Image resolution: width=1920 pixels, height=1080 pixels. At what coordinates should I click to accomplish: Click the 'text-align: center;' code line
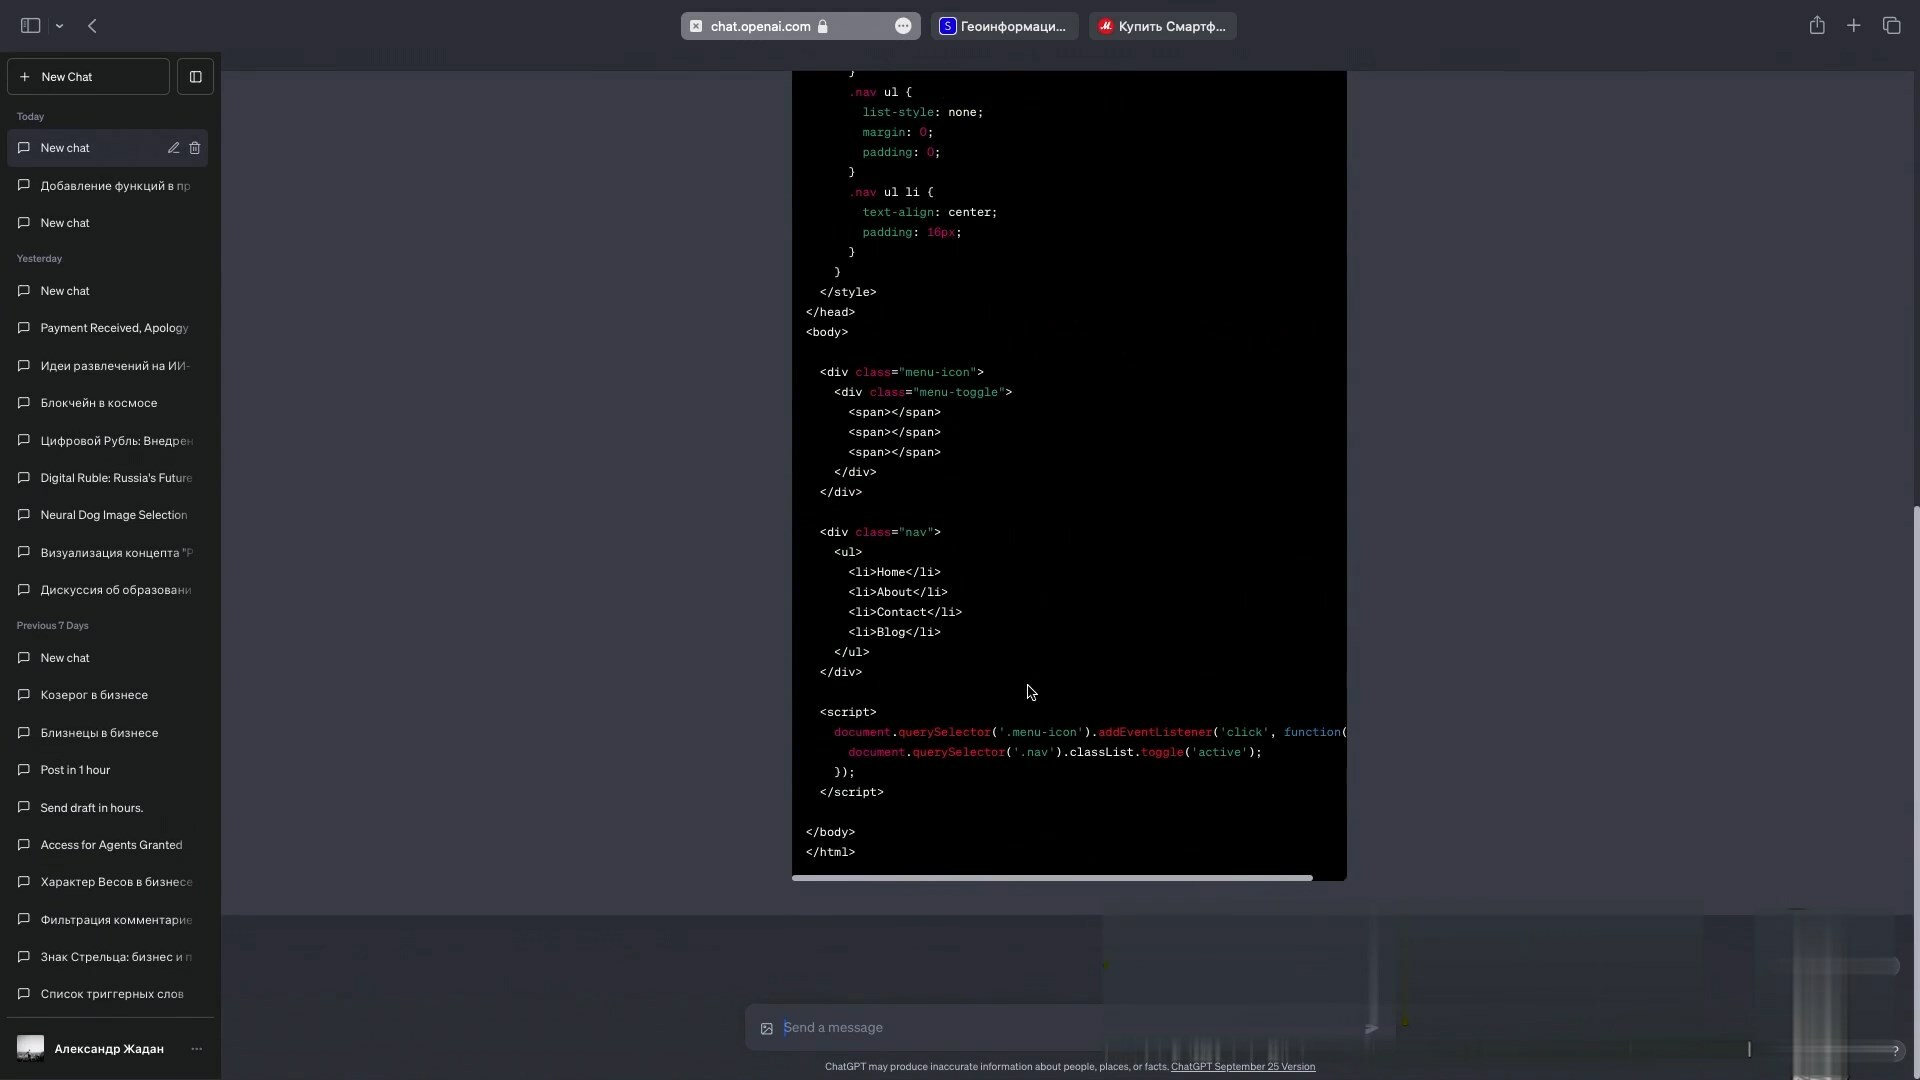[x=930, y=212]
